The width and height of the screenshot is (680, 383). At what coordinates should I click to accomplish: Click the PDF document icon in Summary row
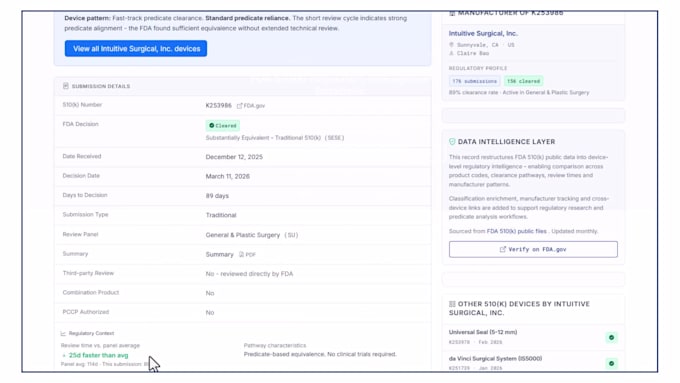coord(242,255)
